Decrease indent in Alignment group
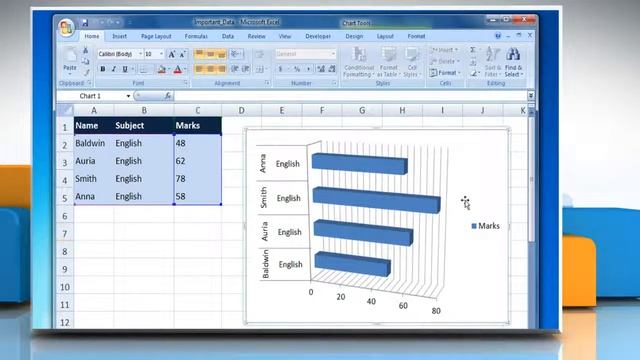This screenshot has width=640, height=360. 235,69
